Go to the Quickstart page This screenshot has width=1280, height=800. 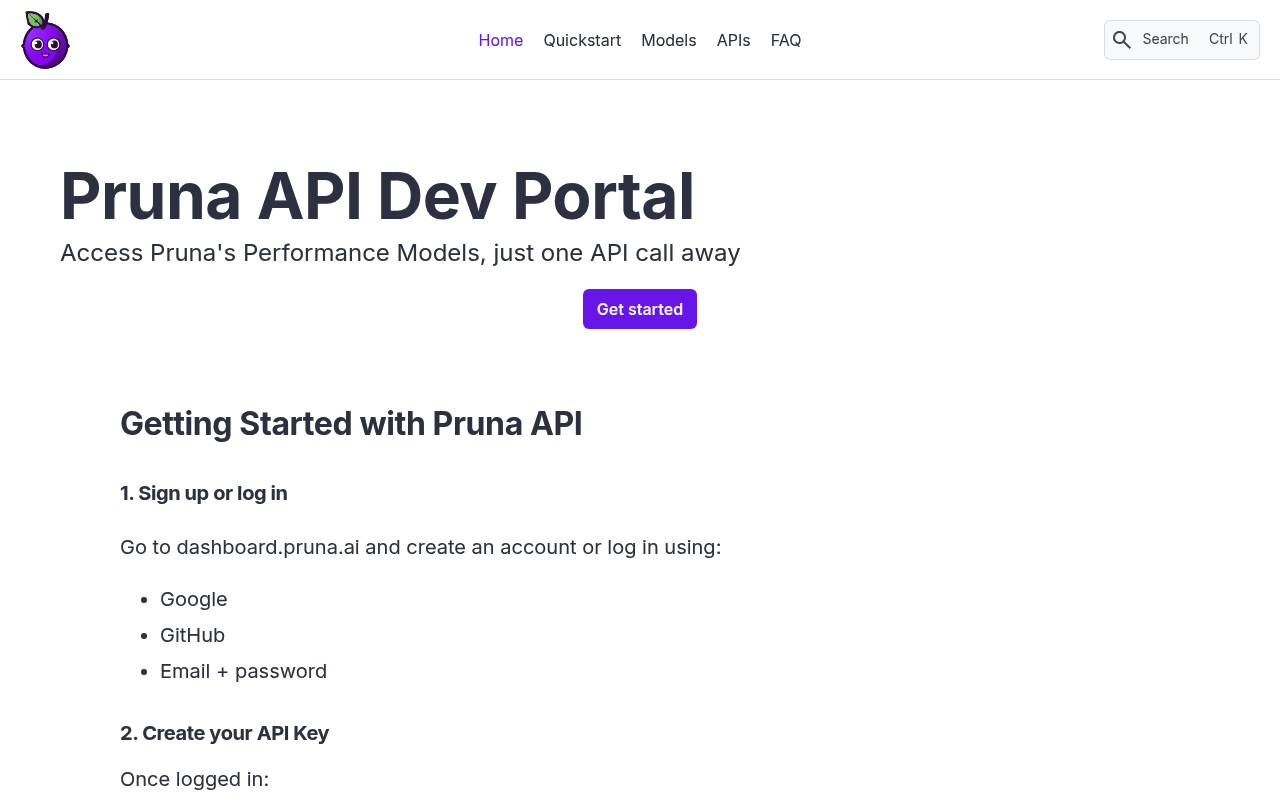tap(582, 40)
